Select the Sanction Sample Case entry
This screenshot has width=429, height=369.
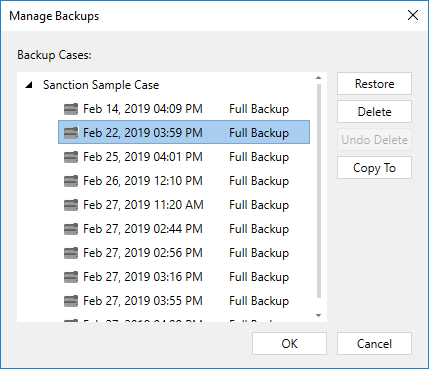tap(101, 85)
